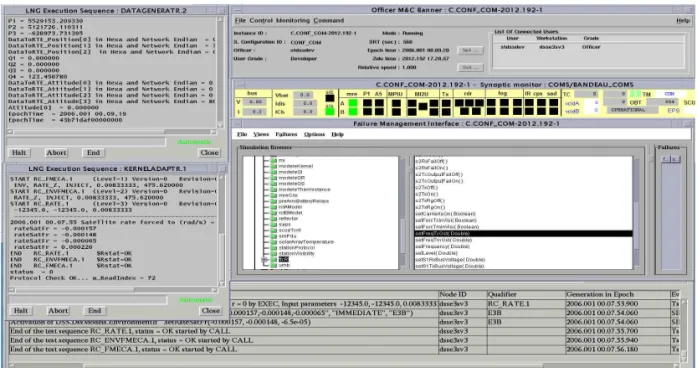
Task: Open Control menu in Officer M&C Banner
Action: 261,20
